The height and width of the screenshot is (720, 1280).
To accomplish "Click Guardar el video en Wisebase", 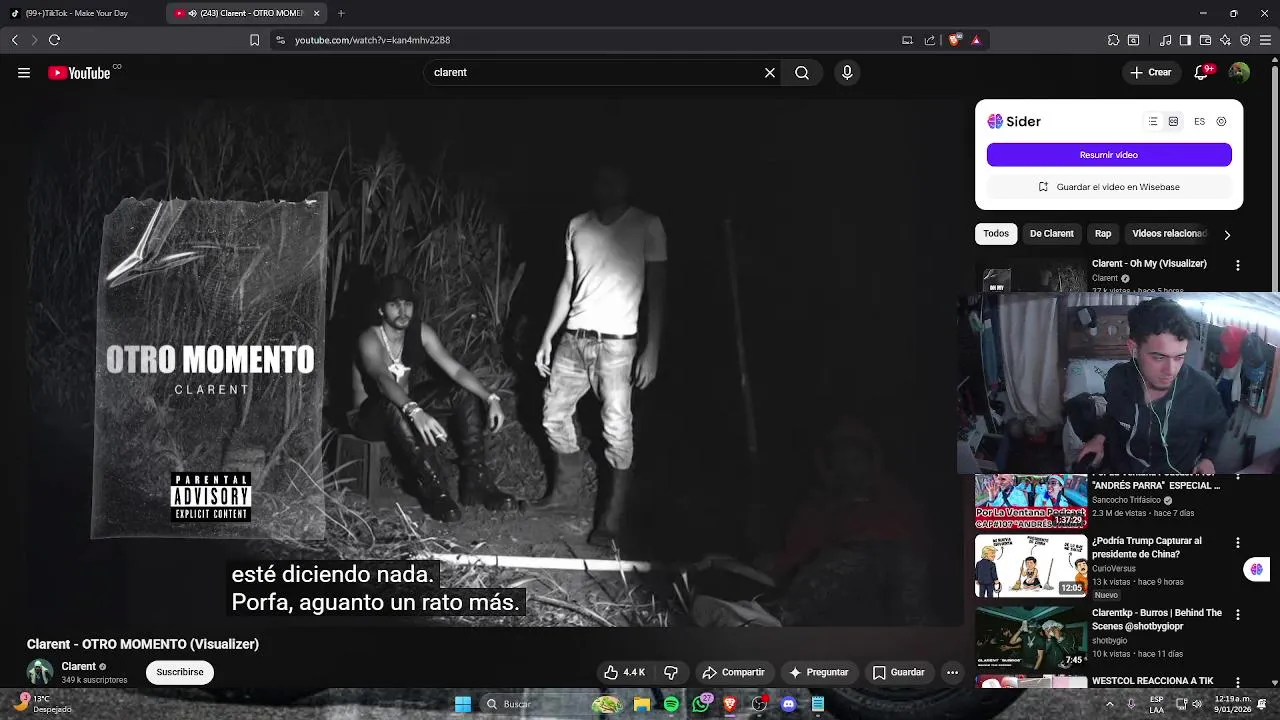I will pyautogui.click(x=1109, y=187).
